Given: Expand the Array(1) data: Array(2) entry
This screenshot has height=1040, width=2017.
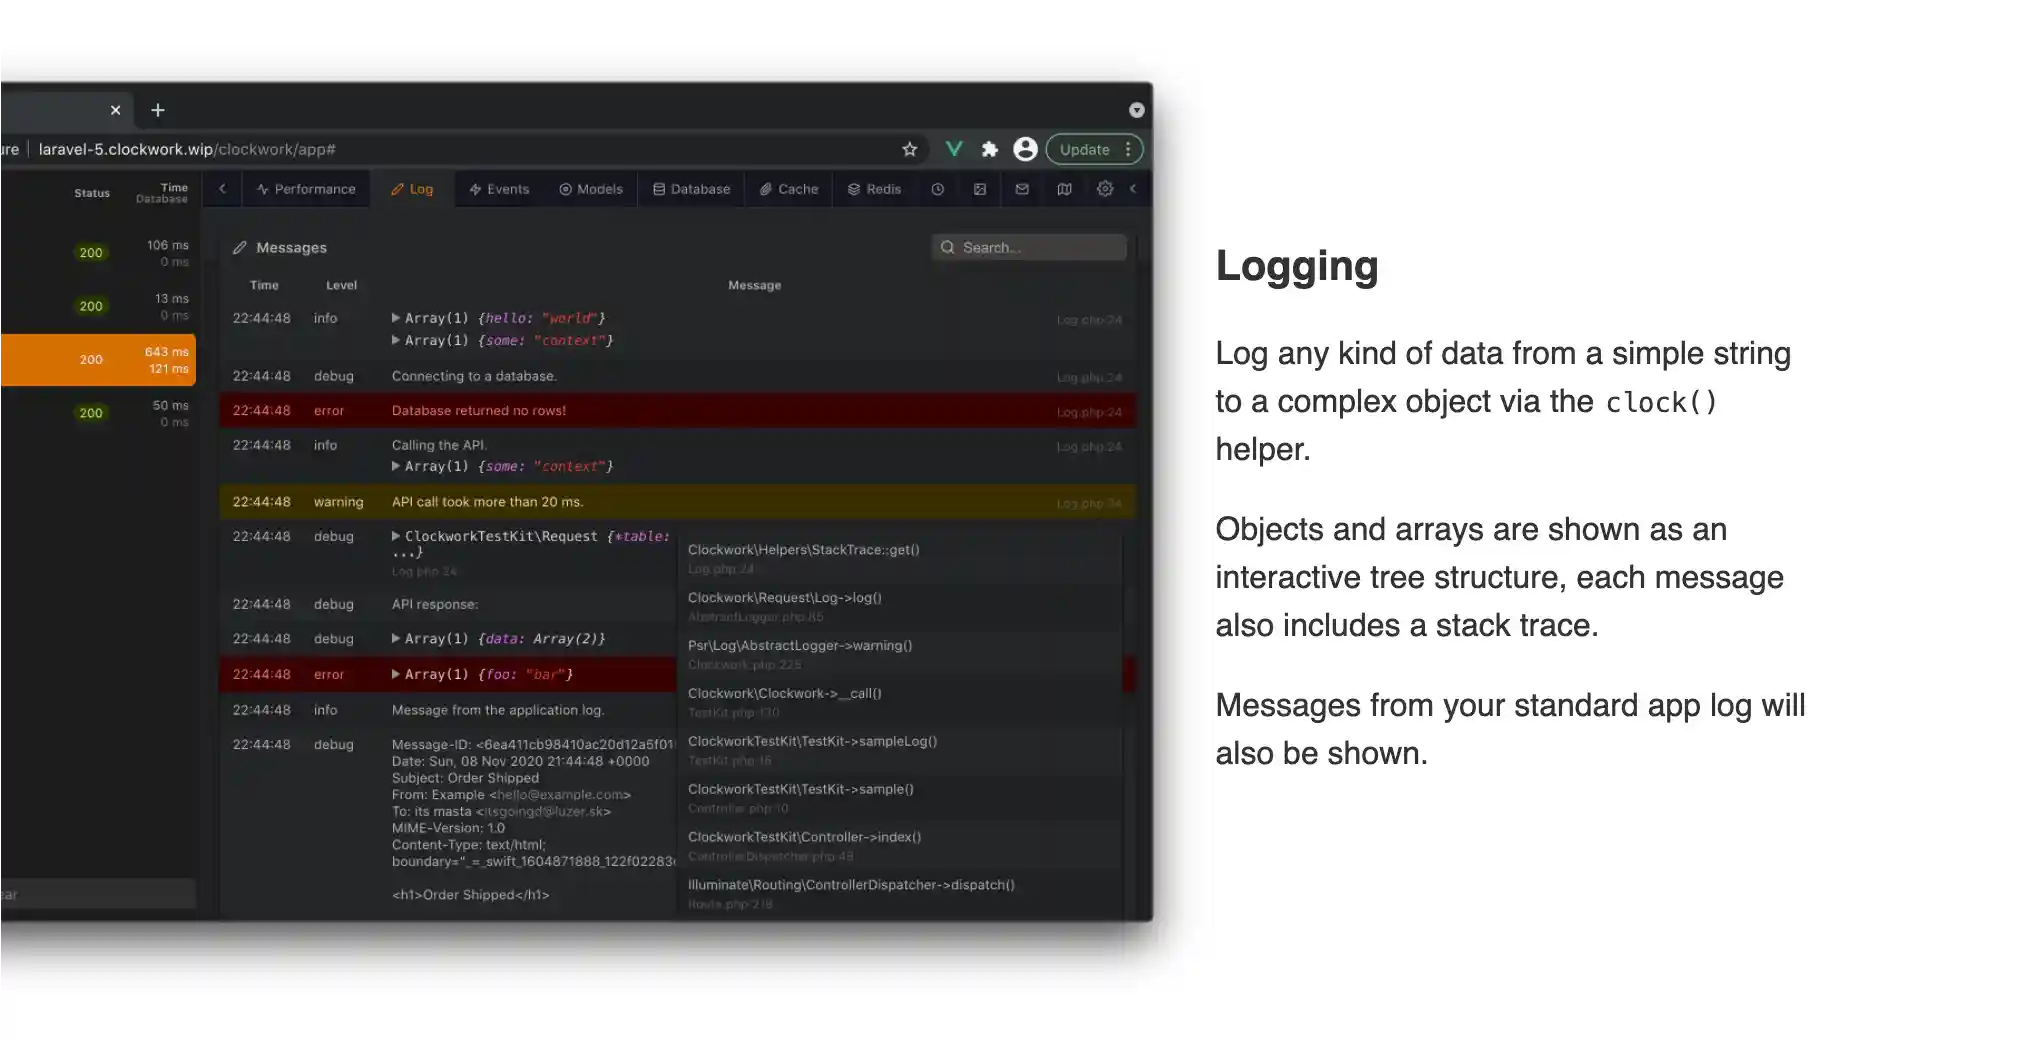Looking at the screenshot, I should coord(396,639).
